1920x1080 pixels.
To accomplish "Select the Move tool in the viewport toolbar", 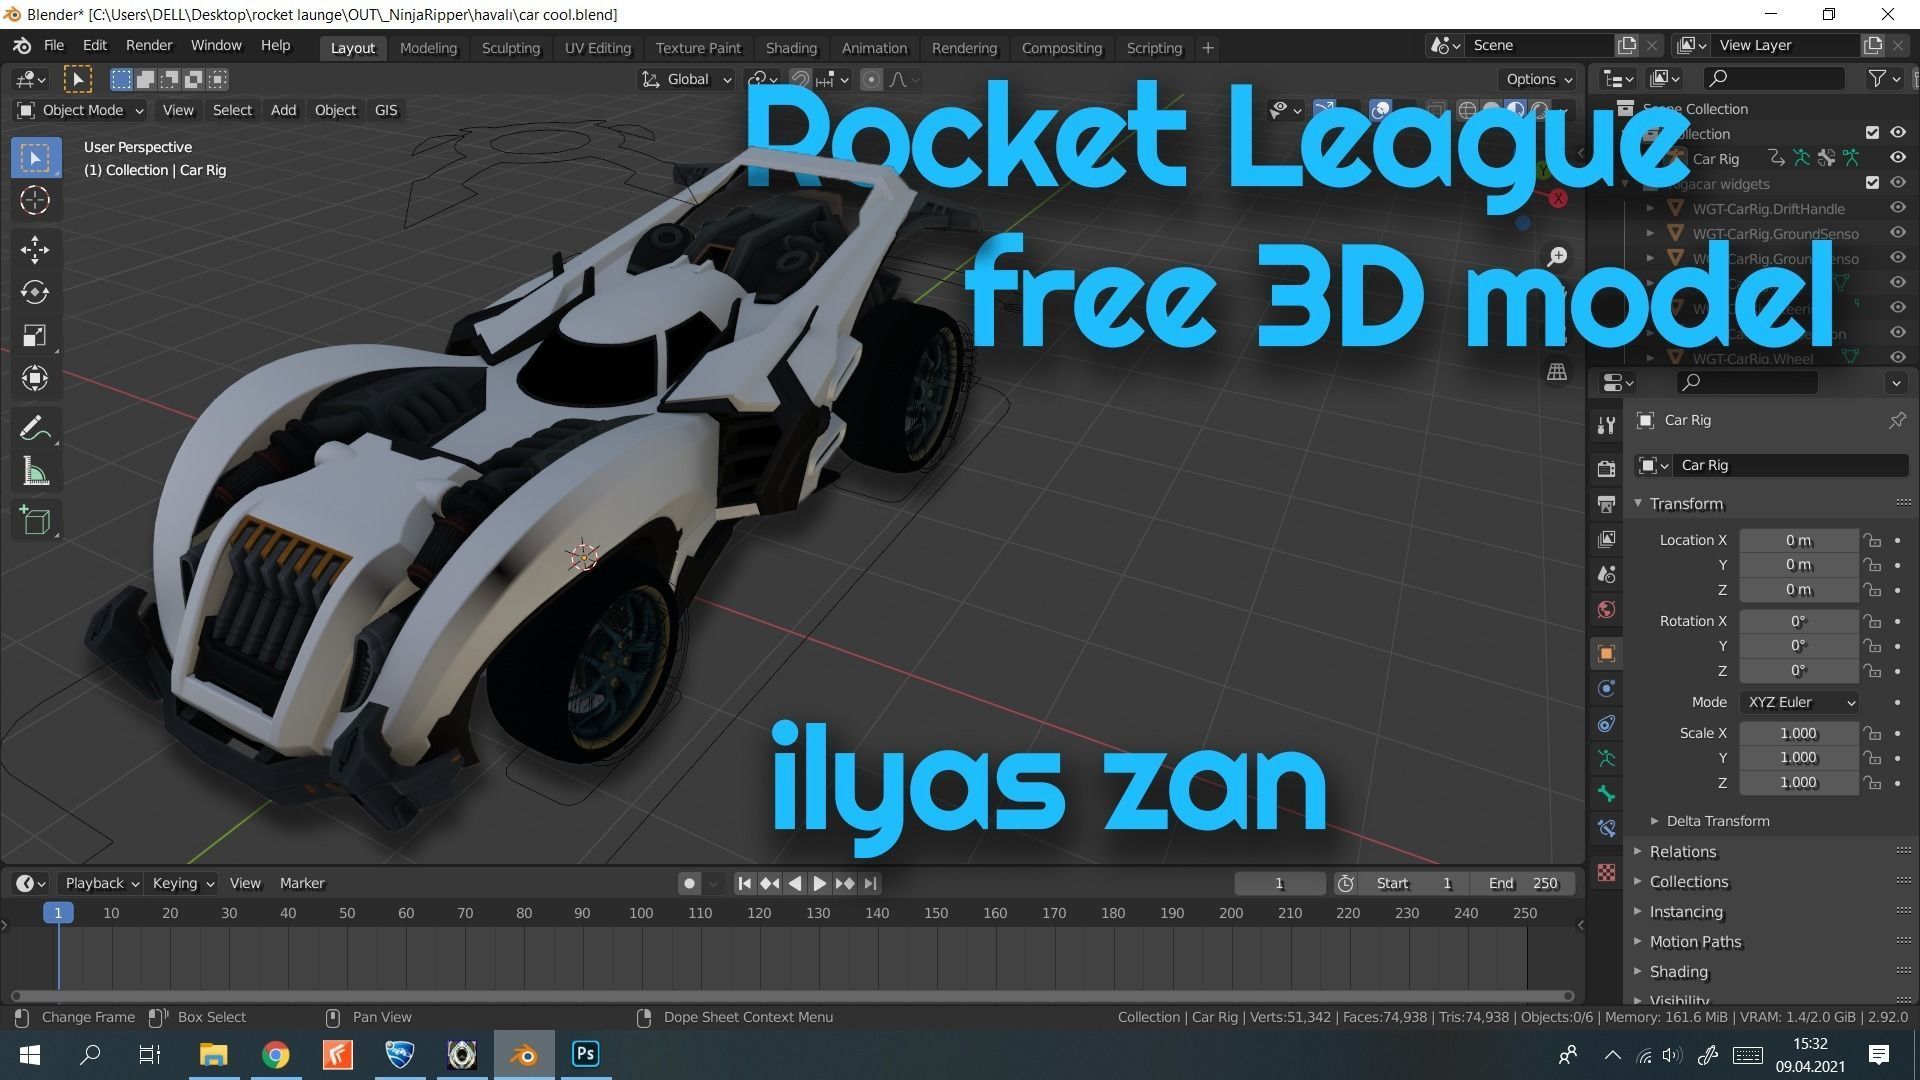I will (35, 249).
